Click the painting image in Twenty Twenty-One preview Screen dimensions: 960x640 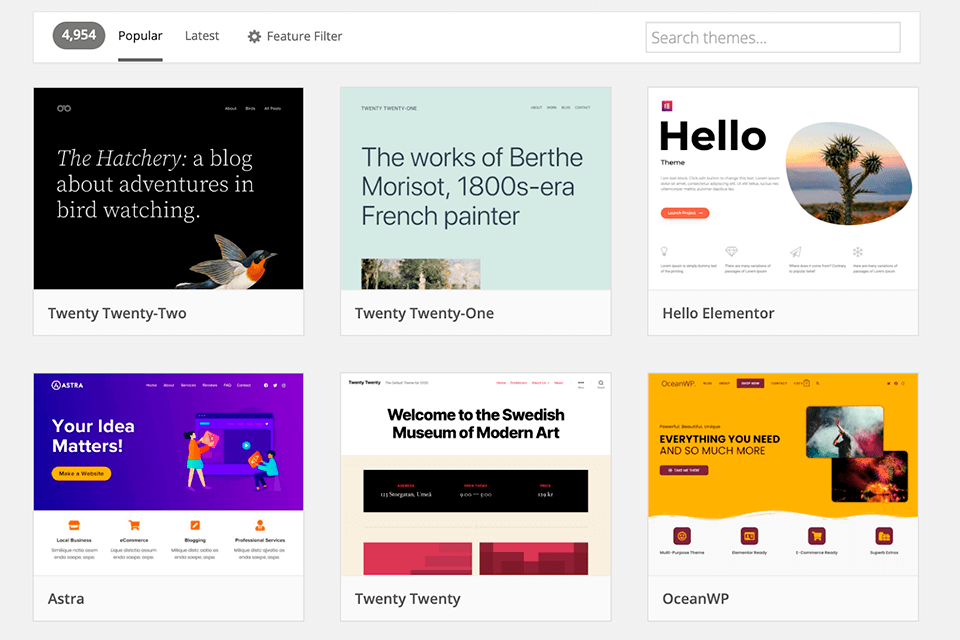[x=421, y=274]
